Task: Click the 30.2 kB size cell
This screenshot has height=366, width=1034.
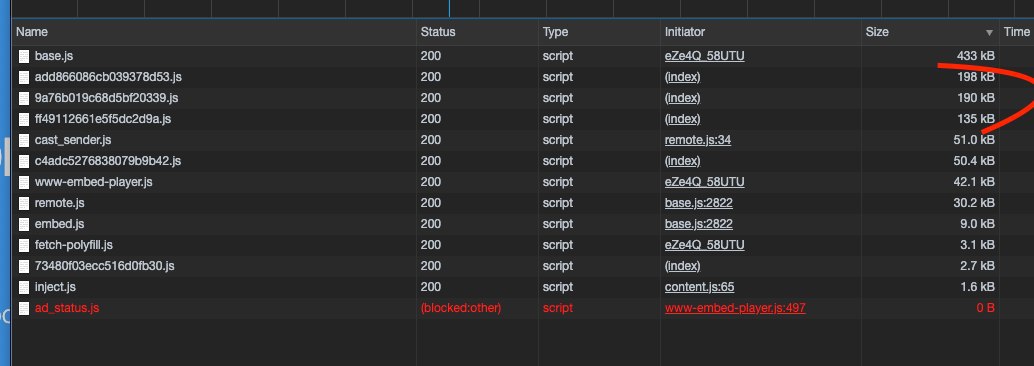Action: [974, 203]
